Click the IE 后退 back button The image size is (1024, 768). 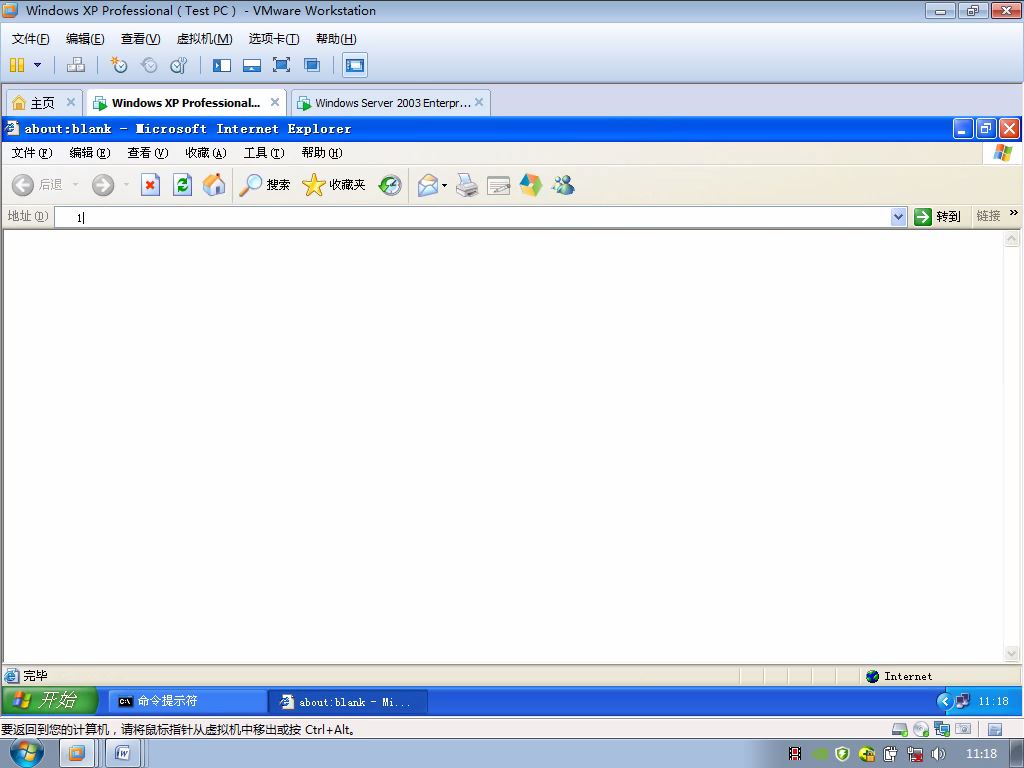pos(37,185)
